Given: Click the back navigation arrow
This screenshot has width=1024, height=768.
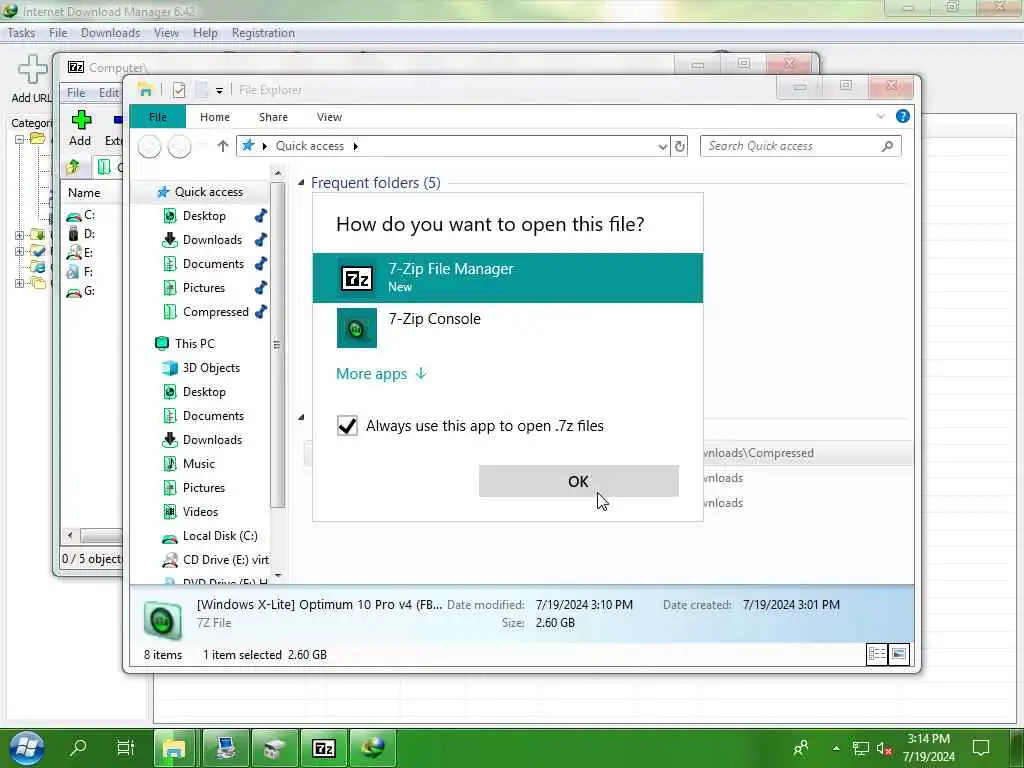Looking at the screenshot, I should click(x=150, y=146).
